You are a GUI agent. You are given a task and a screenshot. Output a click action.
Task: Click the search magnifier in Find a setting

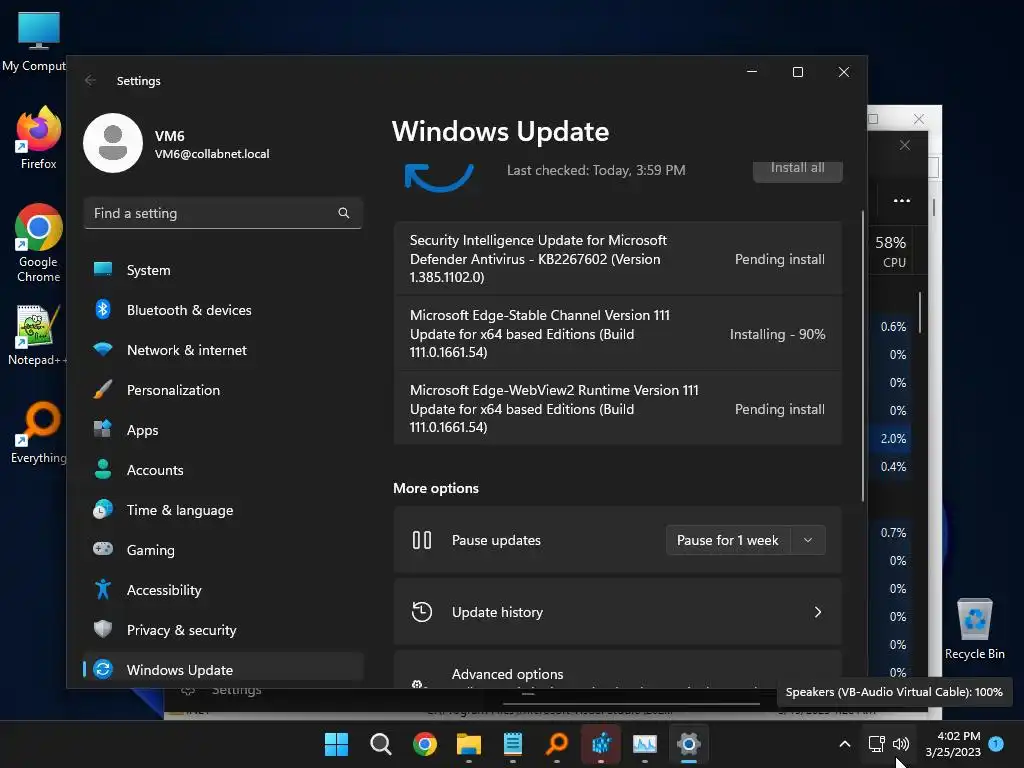(x=344, y=213)
